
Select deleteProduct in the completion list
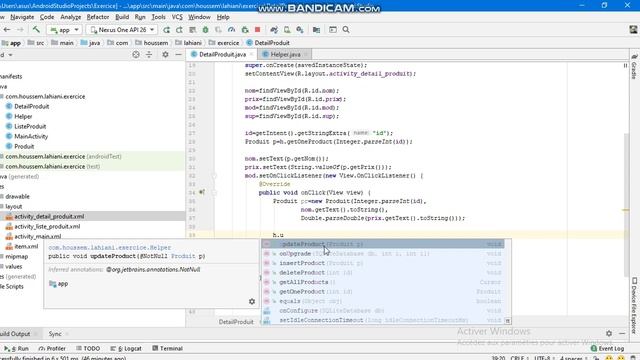tap(383, 273)
